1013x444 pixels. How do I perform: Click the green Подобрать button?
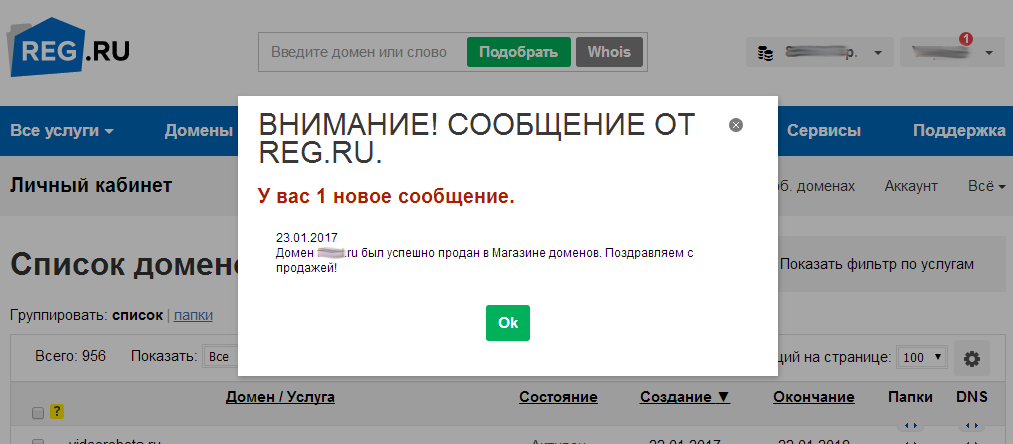pos(519,52)
